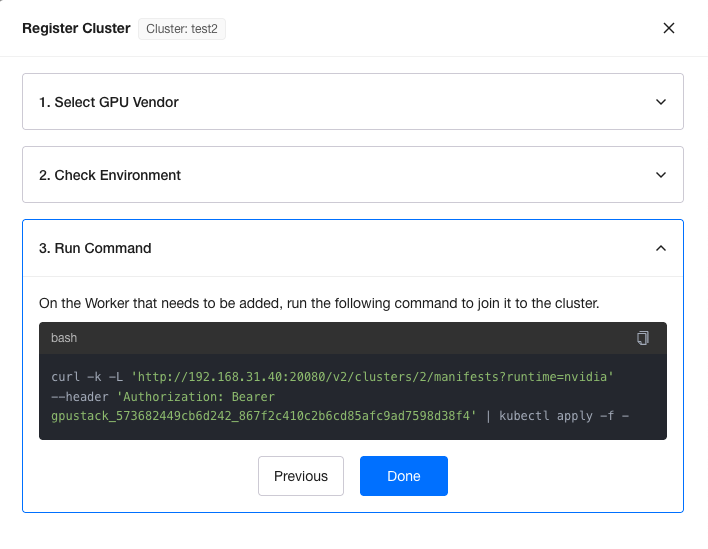Go back with the Previous button
Screen dimensions: 708x549
click(x=300, y=476)
